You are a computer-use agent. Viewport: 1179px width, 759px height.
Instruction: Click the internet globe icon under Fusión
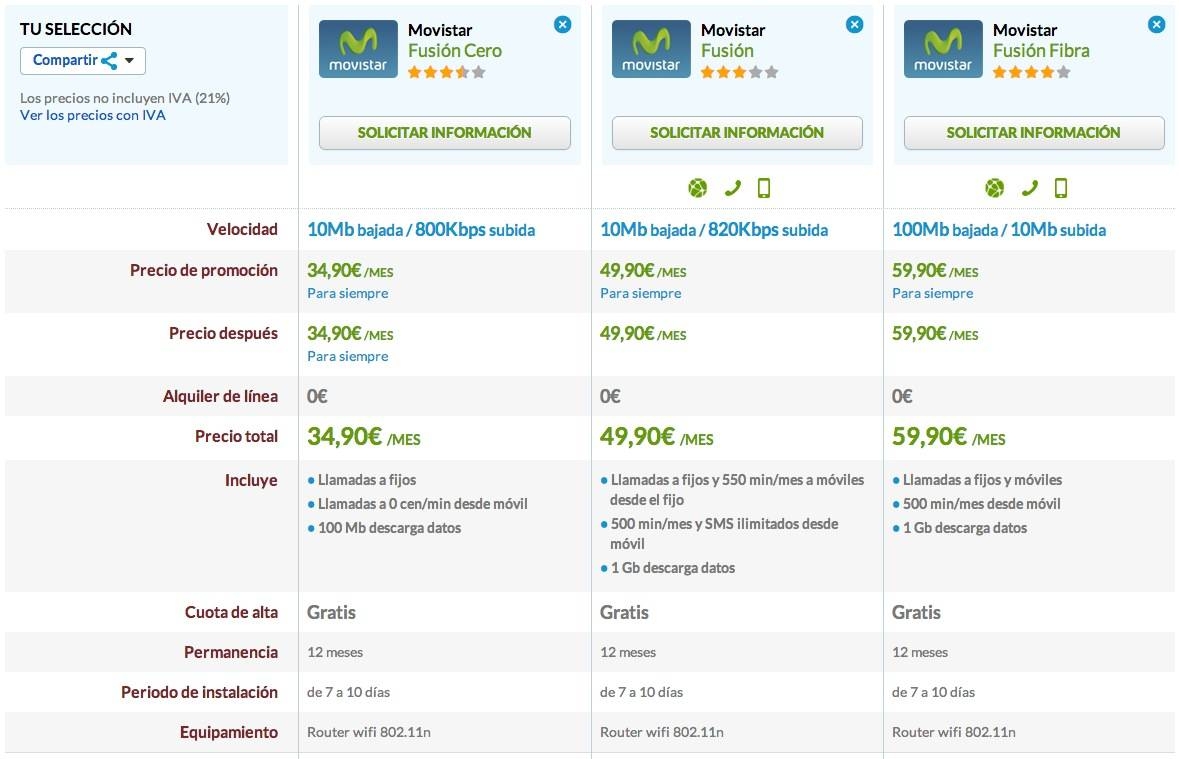(x=698, y=188)
